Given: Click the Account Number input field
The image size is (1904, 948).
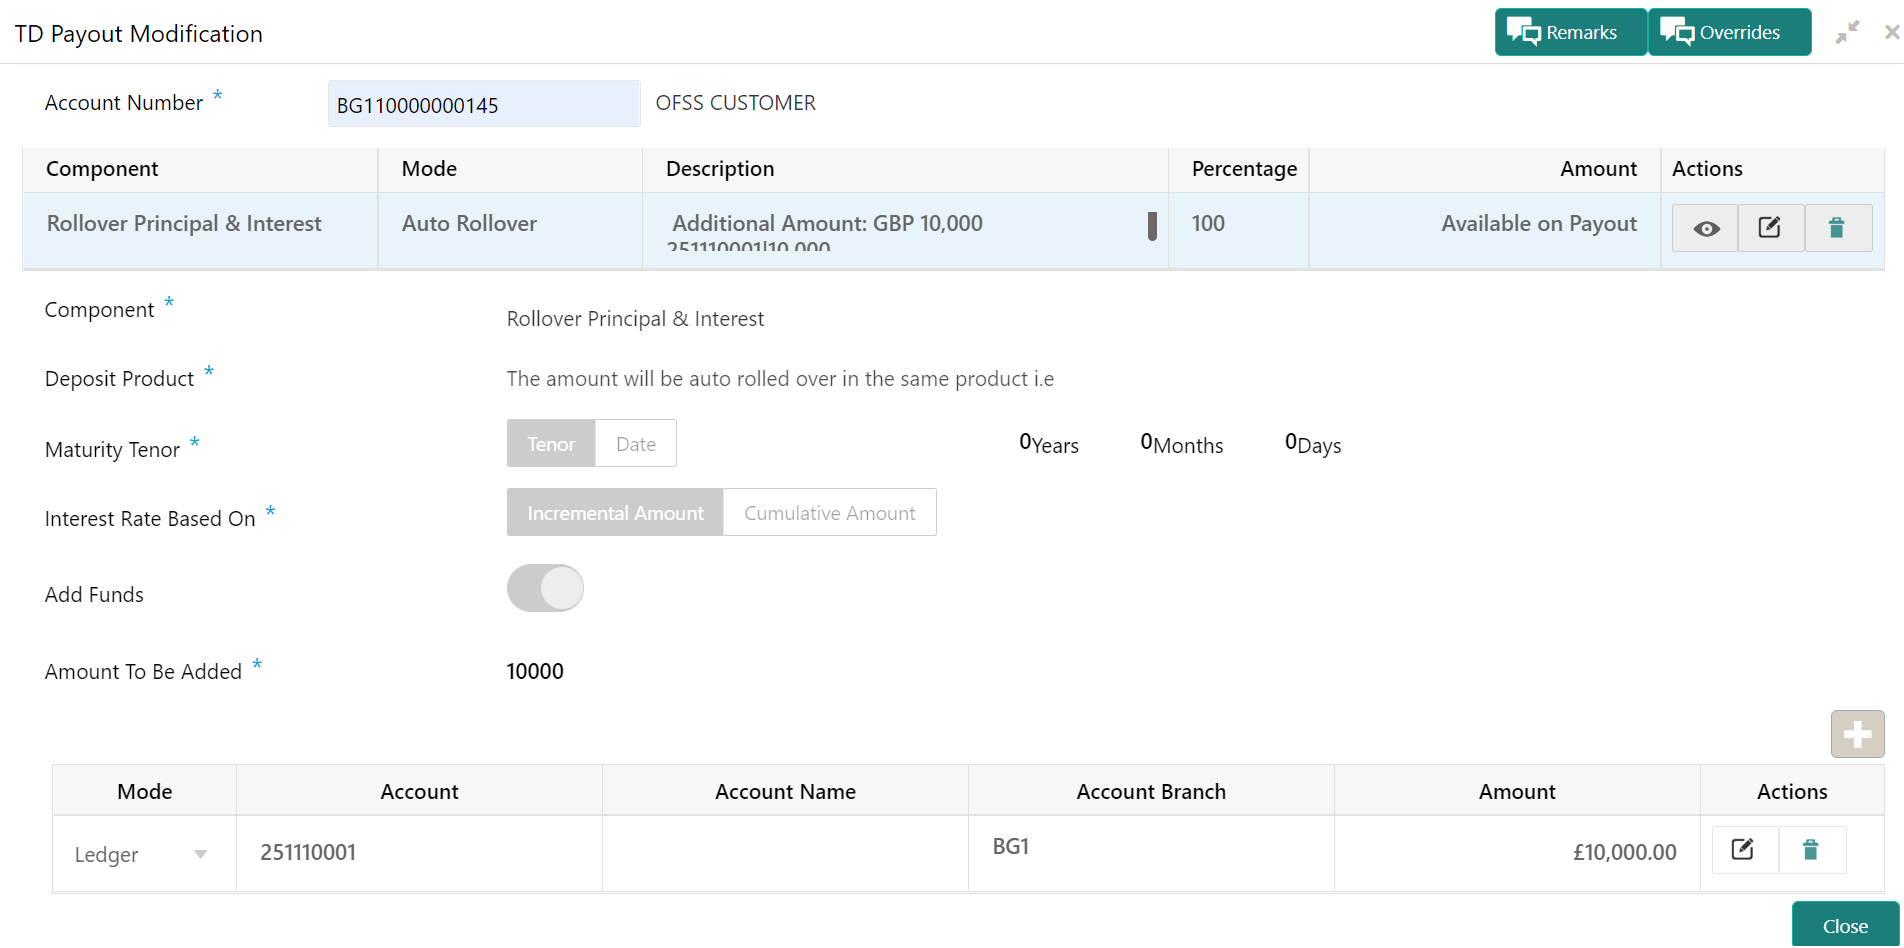Looking at the screenshot, I should click(x=483, y=105).
